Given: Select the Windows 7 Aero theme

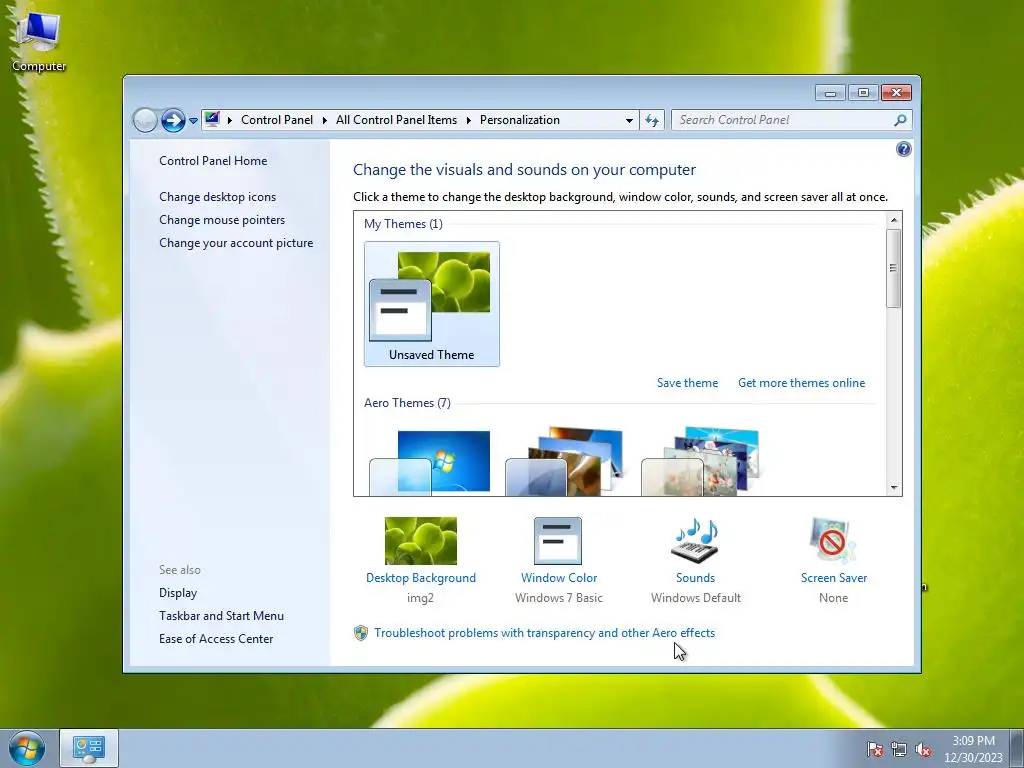Looking at the screenshot, I should (x=430, y=461).
